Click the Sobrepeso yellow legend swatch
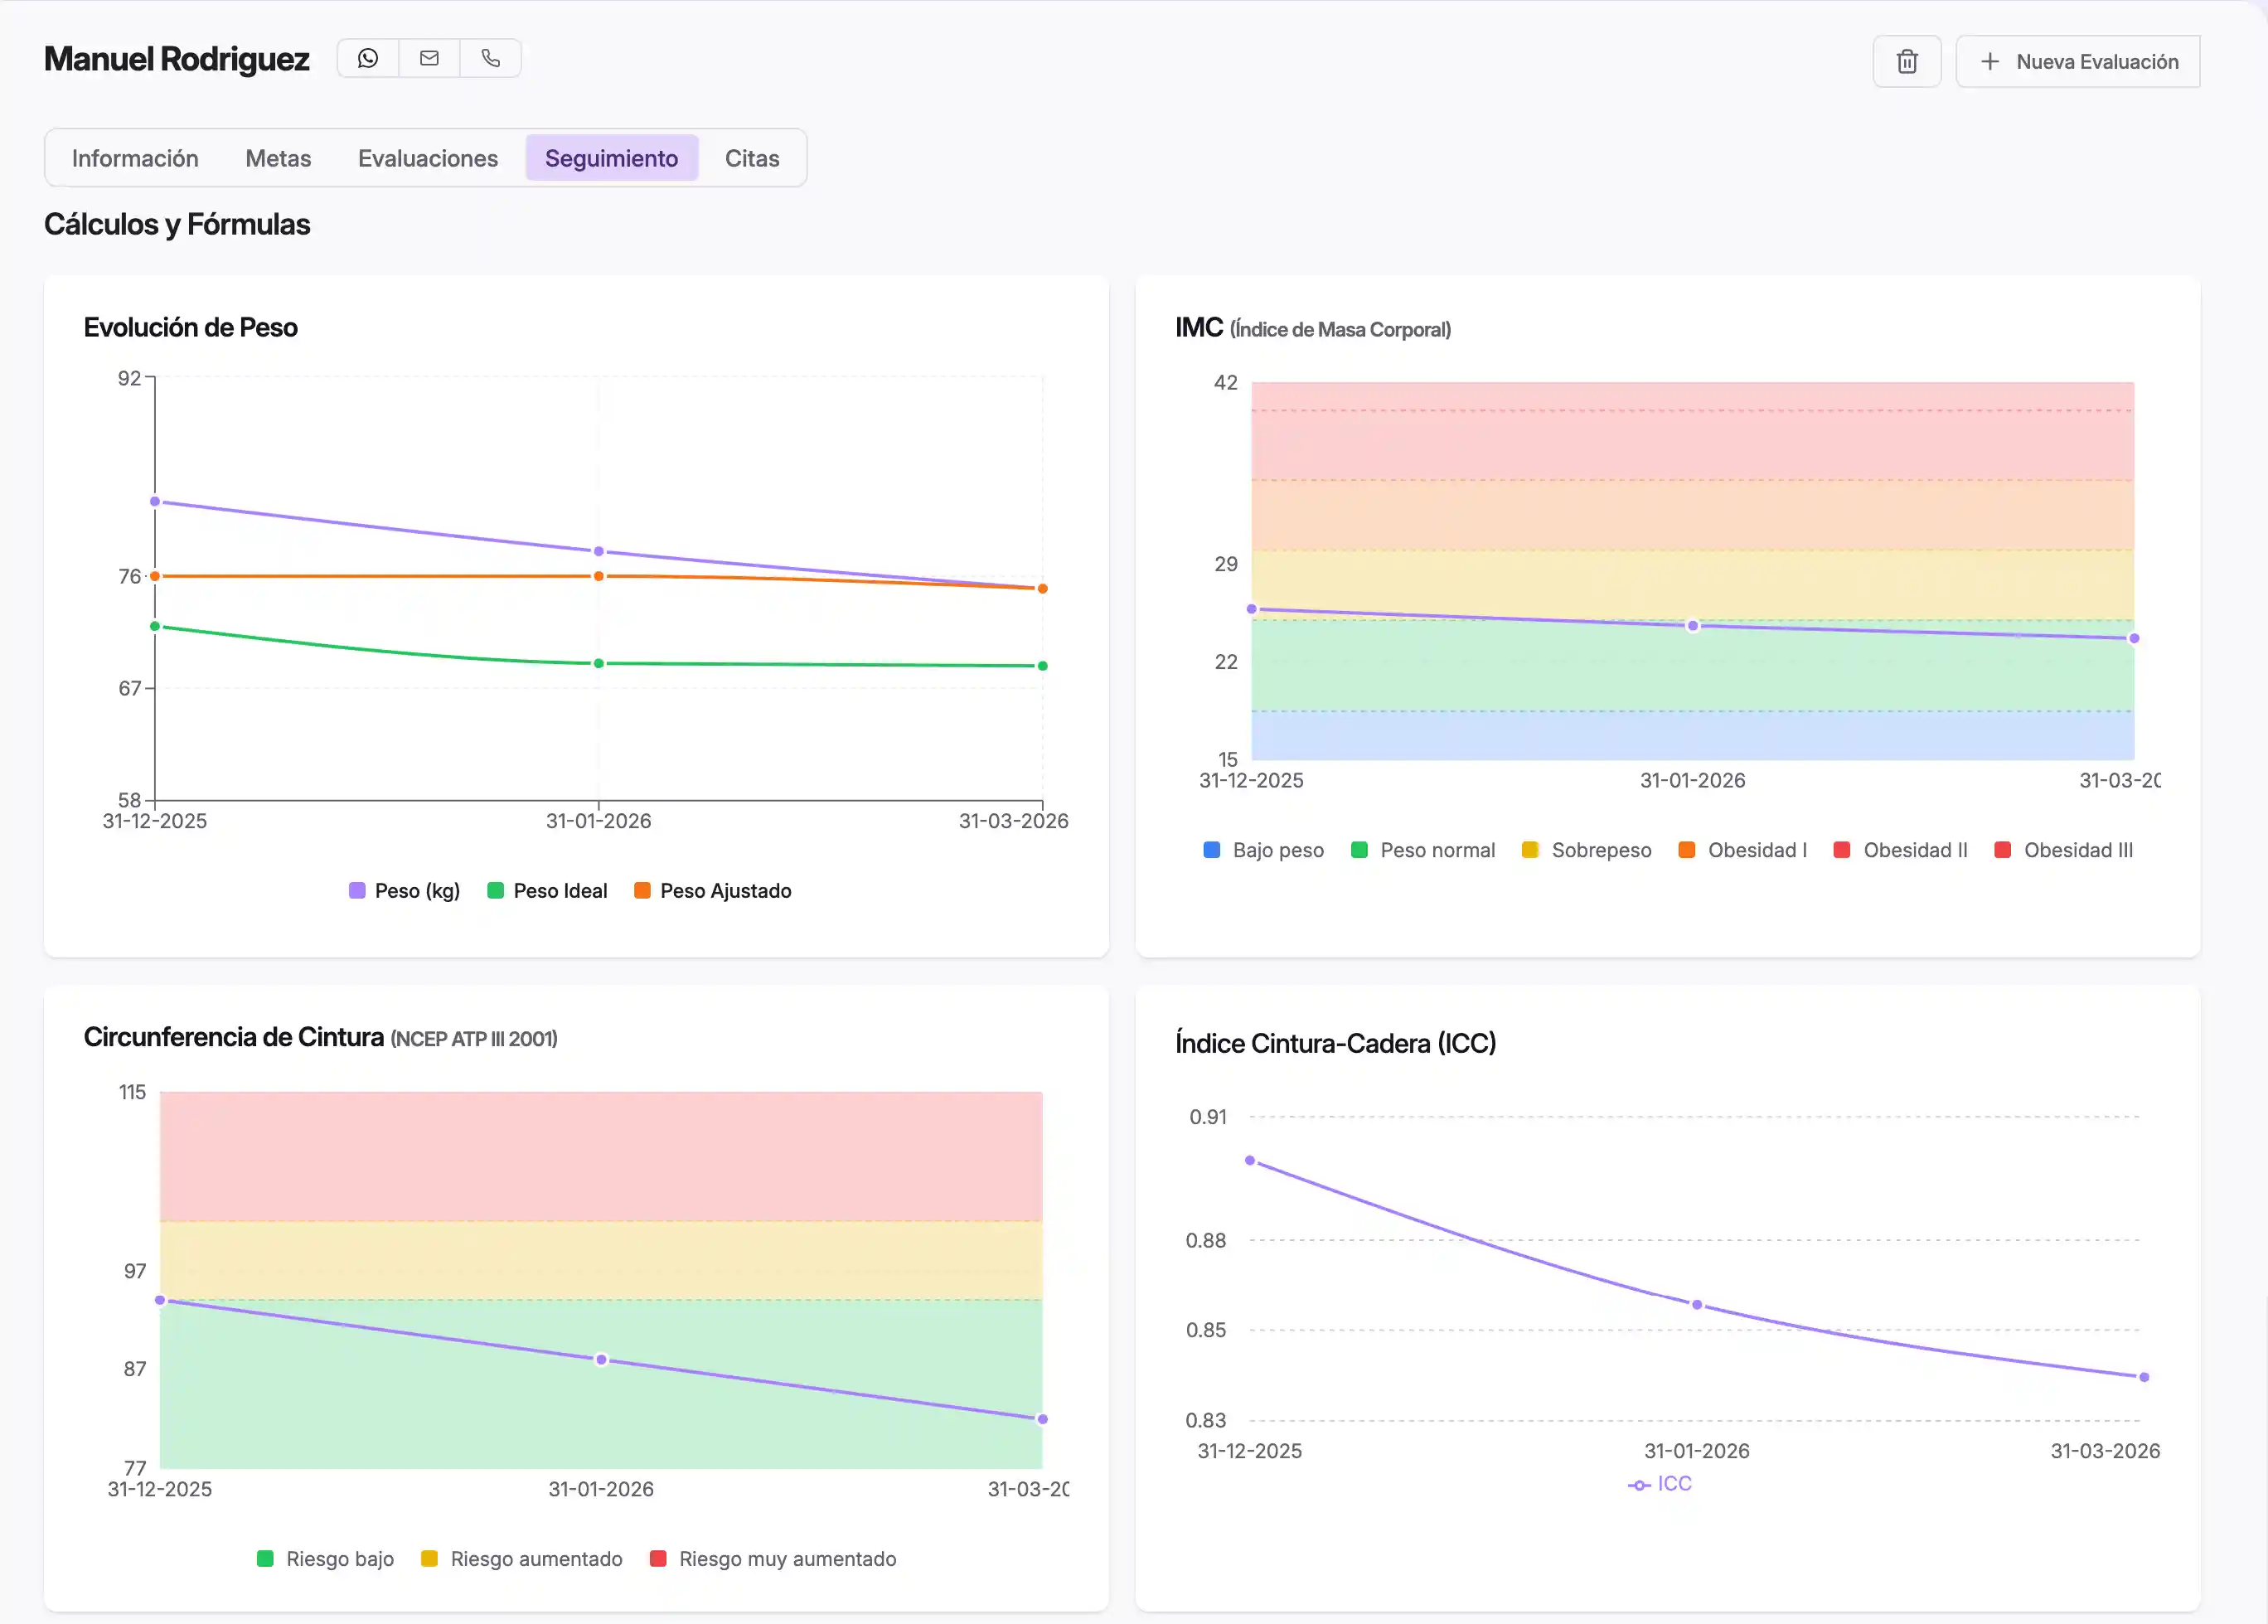2268x1624 pixels. coord(1529,850)
